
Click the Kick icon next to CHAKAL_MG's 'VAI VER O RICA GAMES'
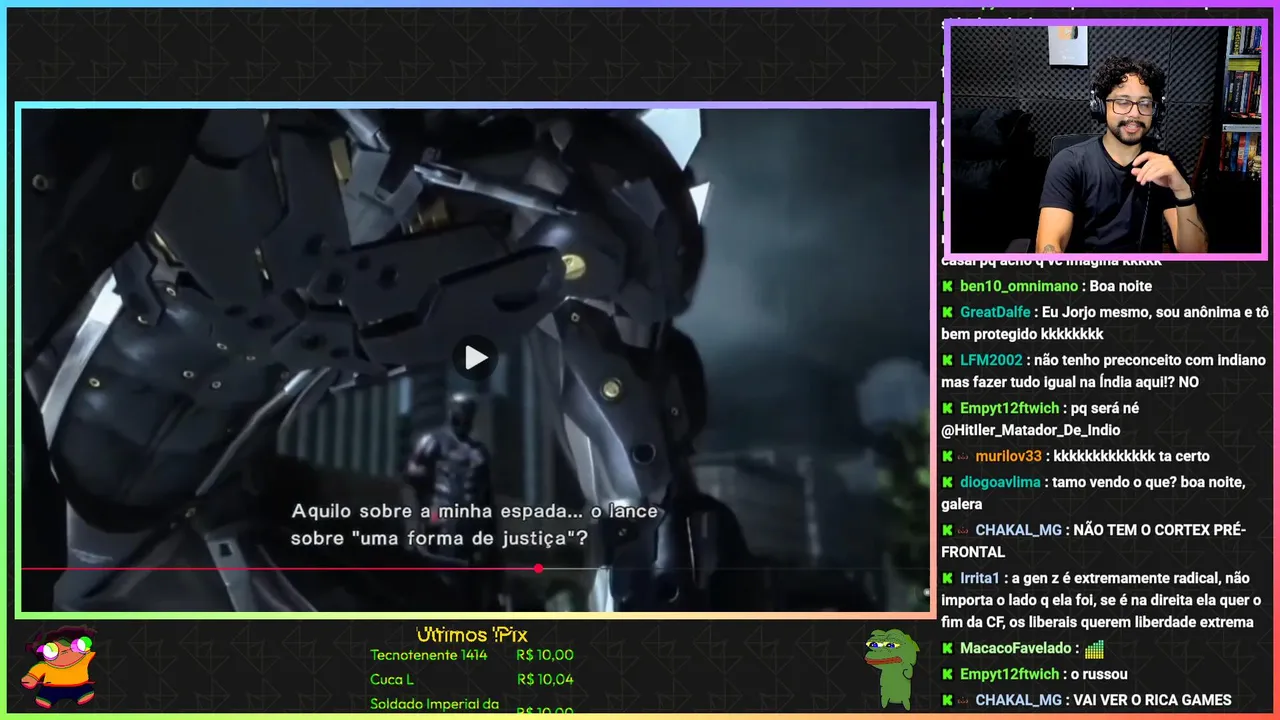tap(947, 700)
